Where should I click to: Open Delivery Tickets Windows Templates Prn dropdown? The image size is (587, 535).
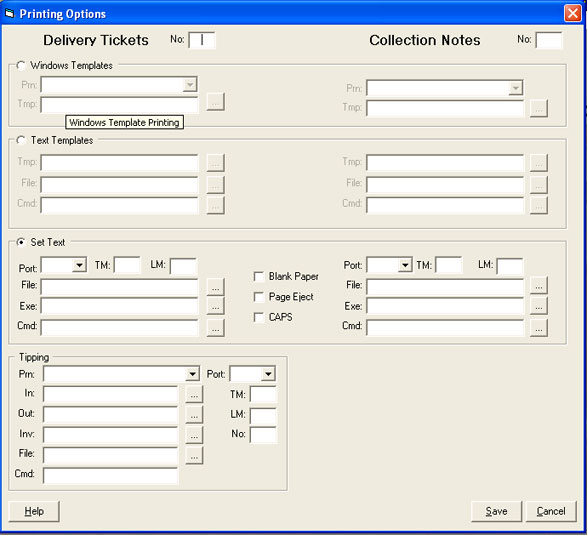point(190,85)
